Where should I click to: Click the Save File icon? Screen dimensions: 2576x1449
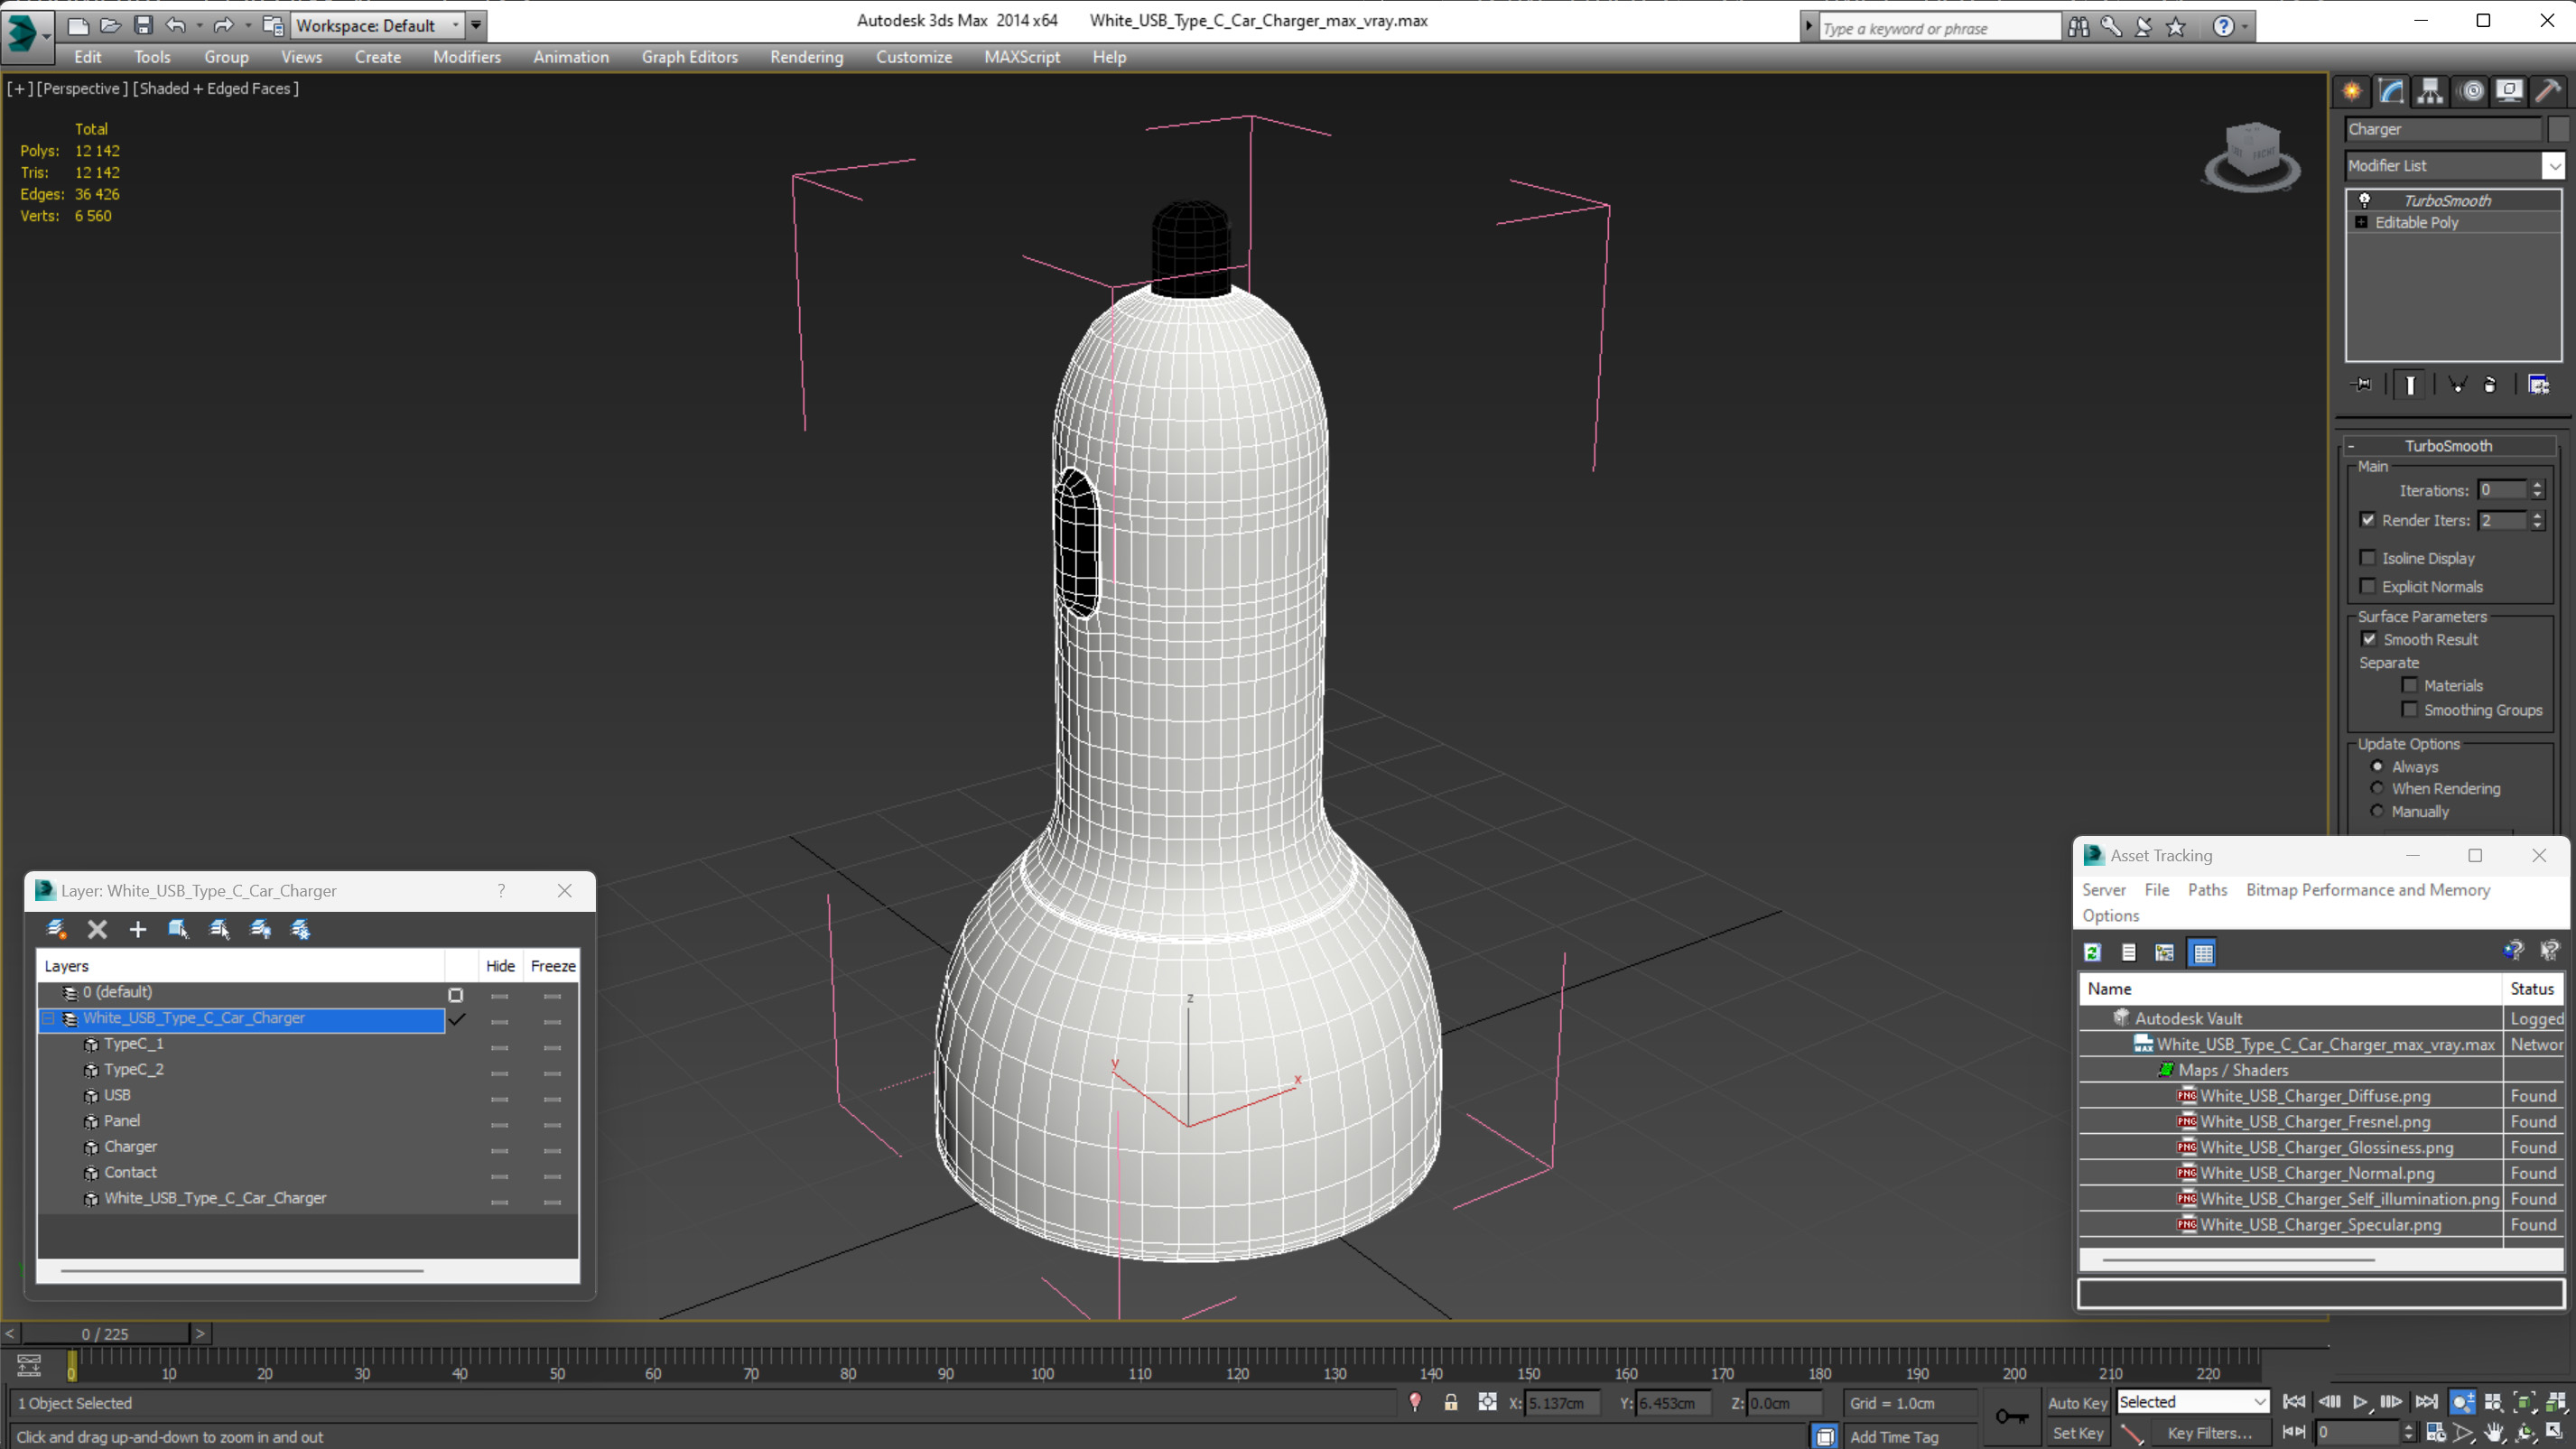pos(143,25)
